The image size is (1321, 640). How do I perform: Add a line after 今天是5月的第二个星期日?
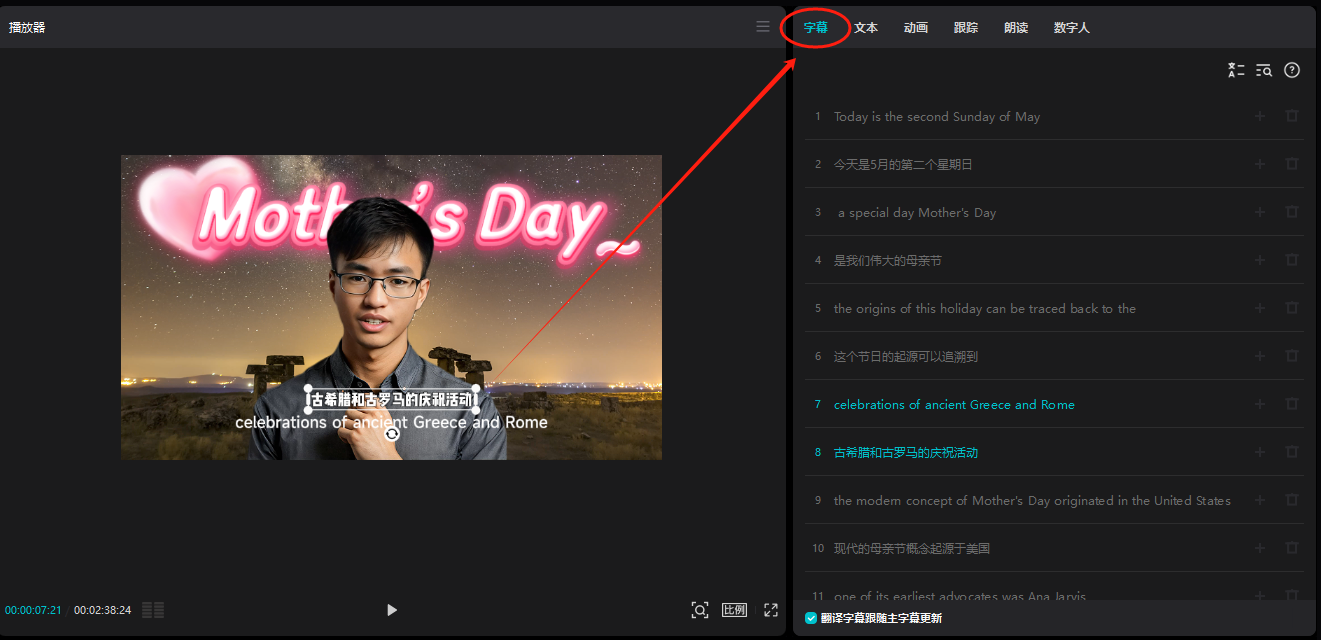(x=1260, y=164)
